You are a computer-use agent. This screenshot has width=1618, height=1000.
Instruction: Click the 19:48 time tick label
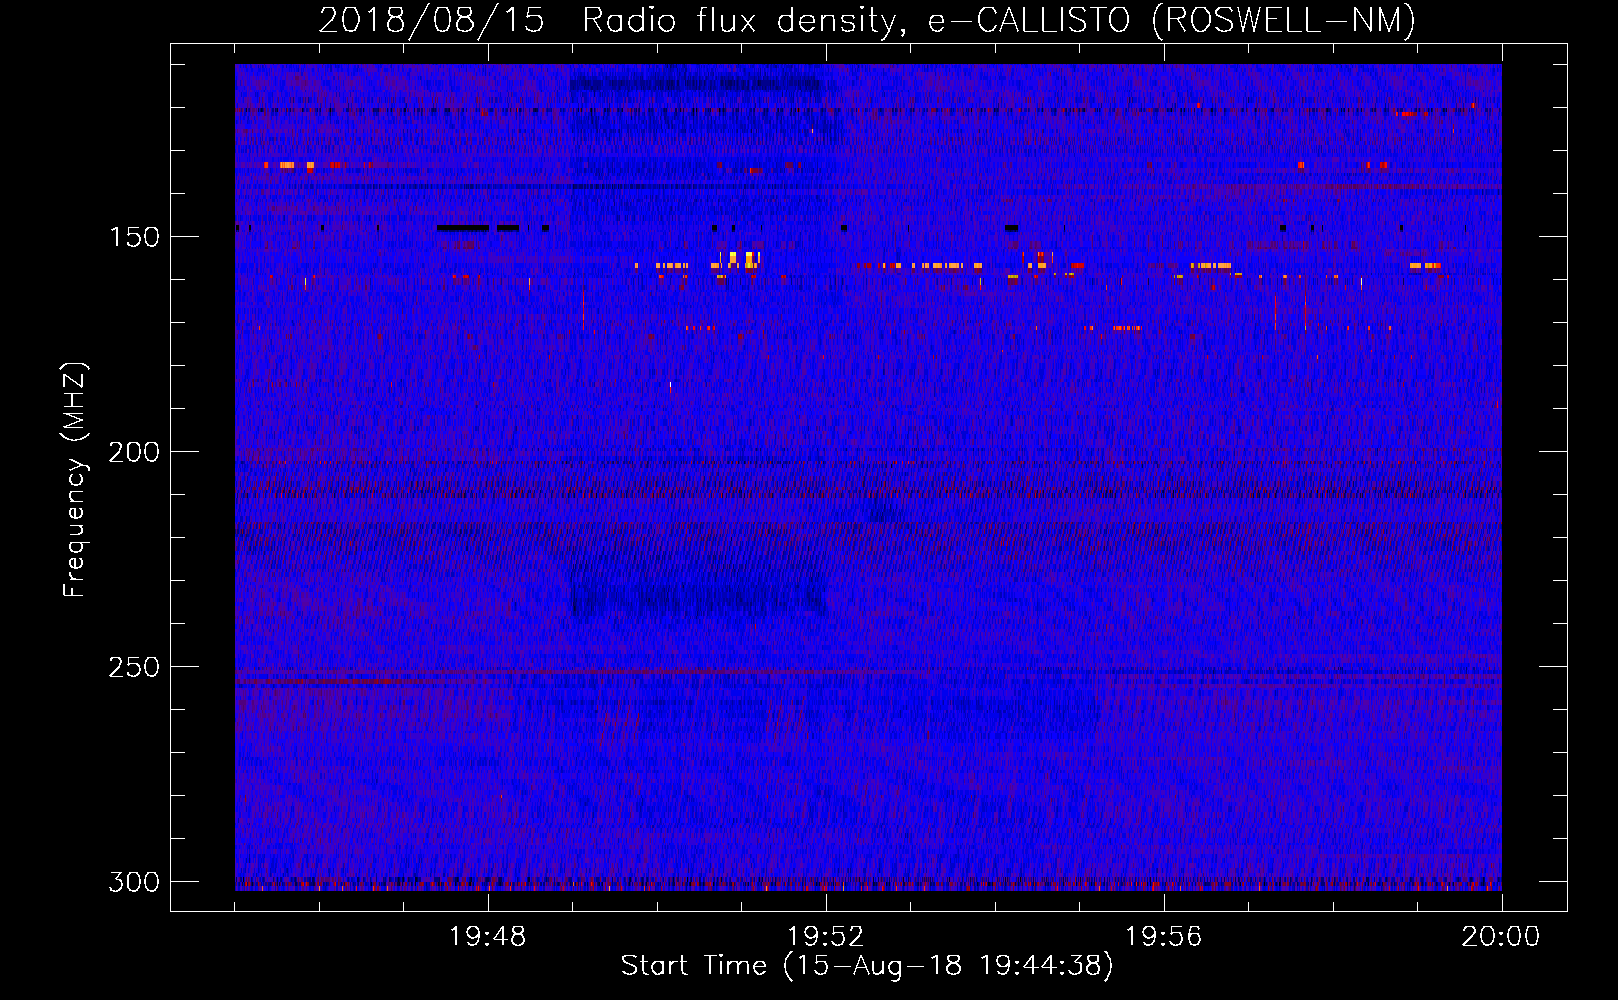coord(488,937)
